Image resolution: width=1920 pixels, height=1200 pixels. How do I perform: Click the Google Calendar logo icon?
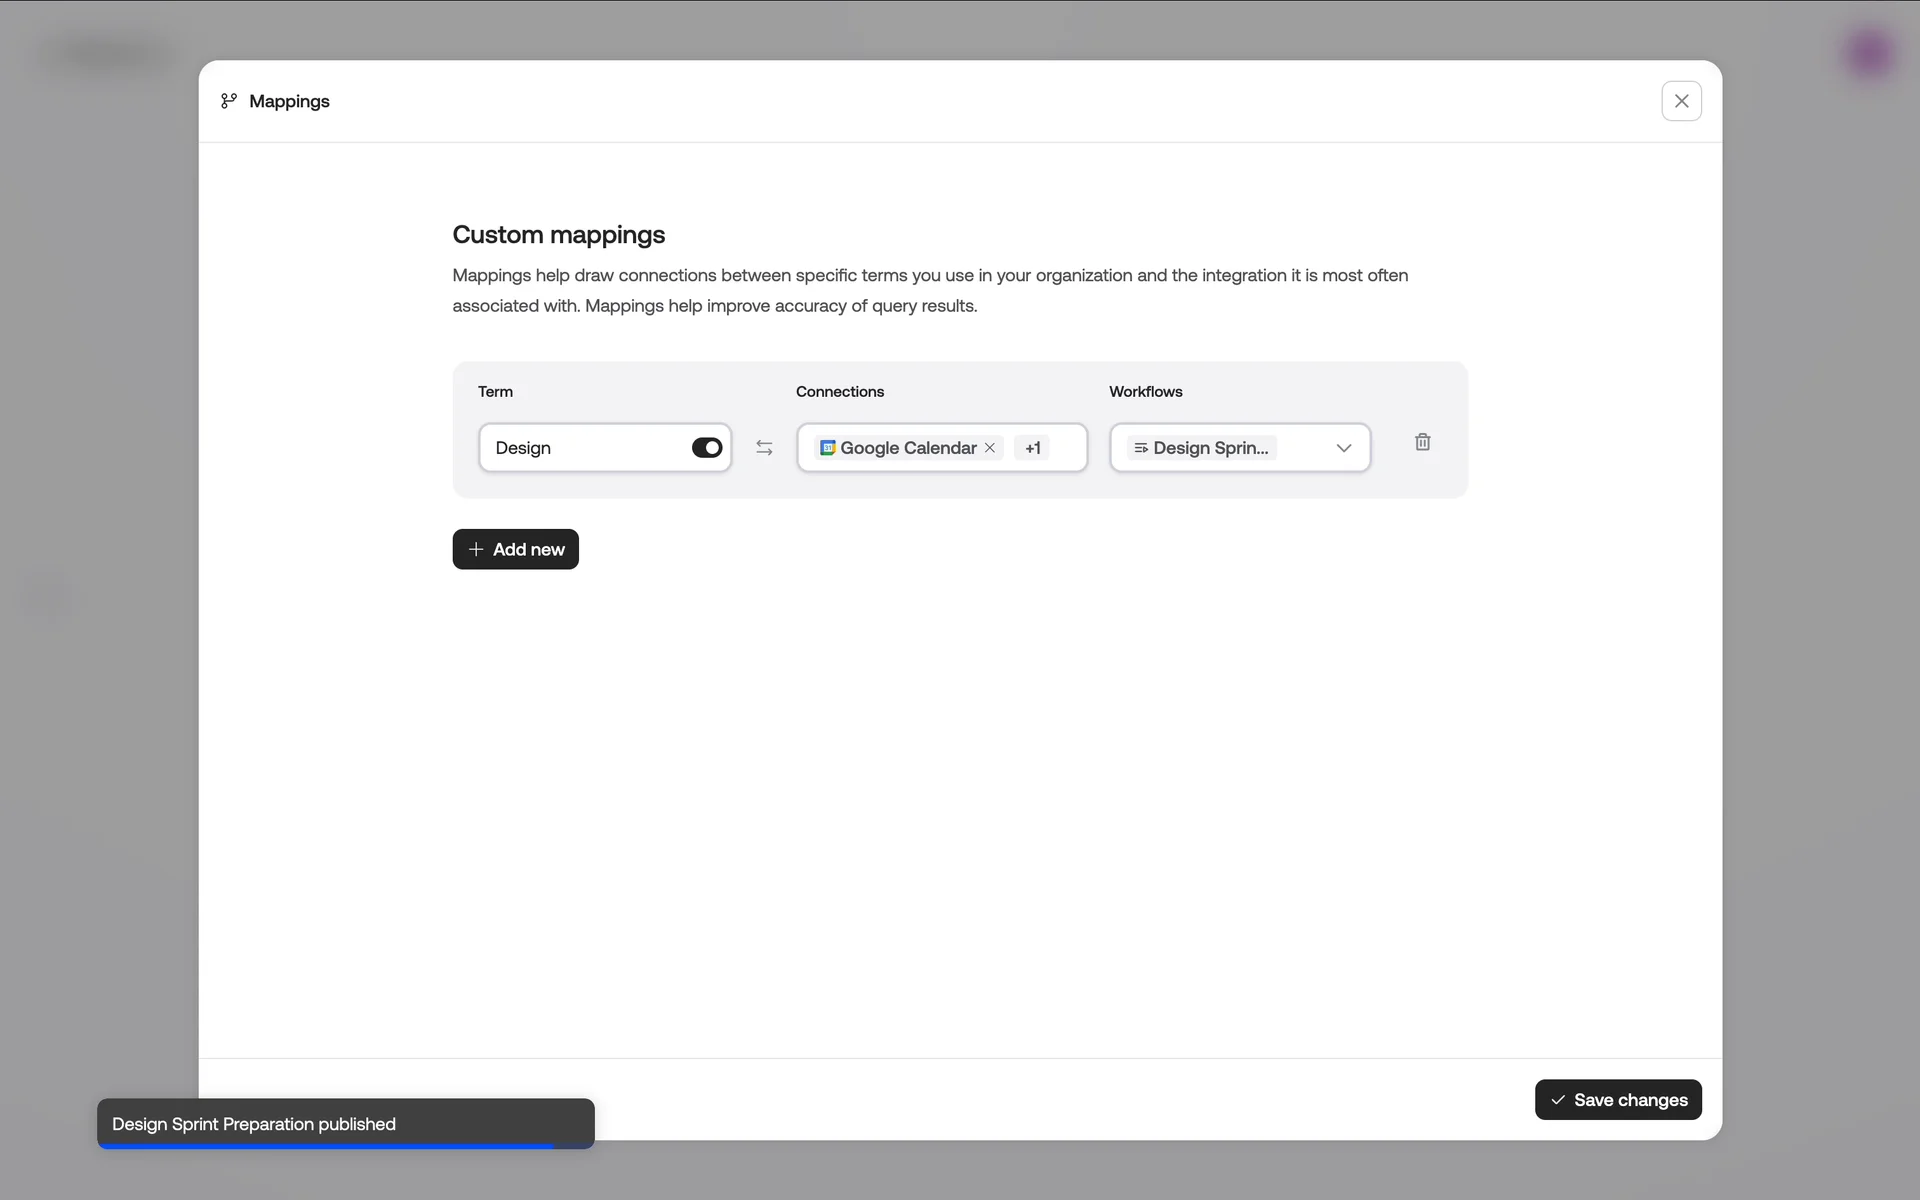point(828,448)
